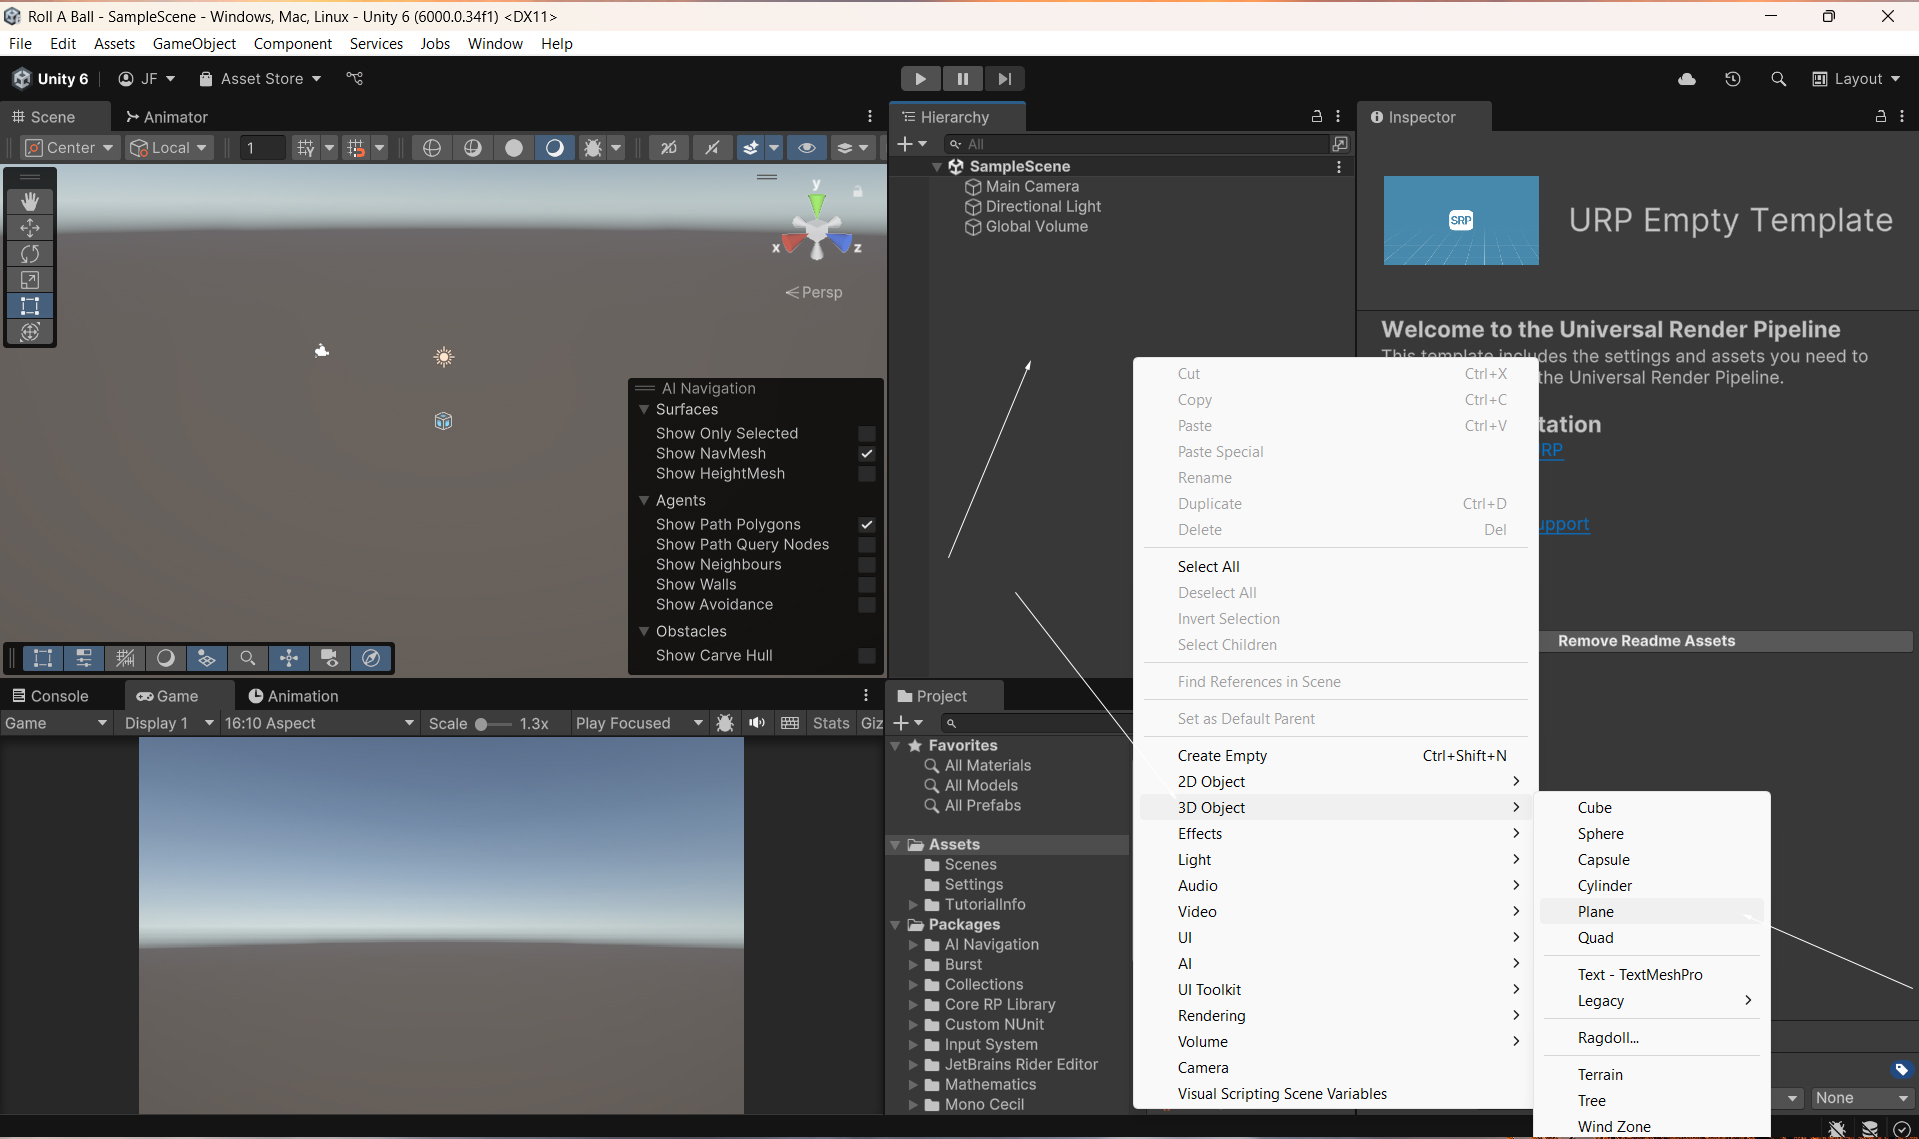The image size is (1919, 1139).
Task: Click Create Empty in context menu
Action: pyautogui.click(x=1222, y=756)
